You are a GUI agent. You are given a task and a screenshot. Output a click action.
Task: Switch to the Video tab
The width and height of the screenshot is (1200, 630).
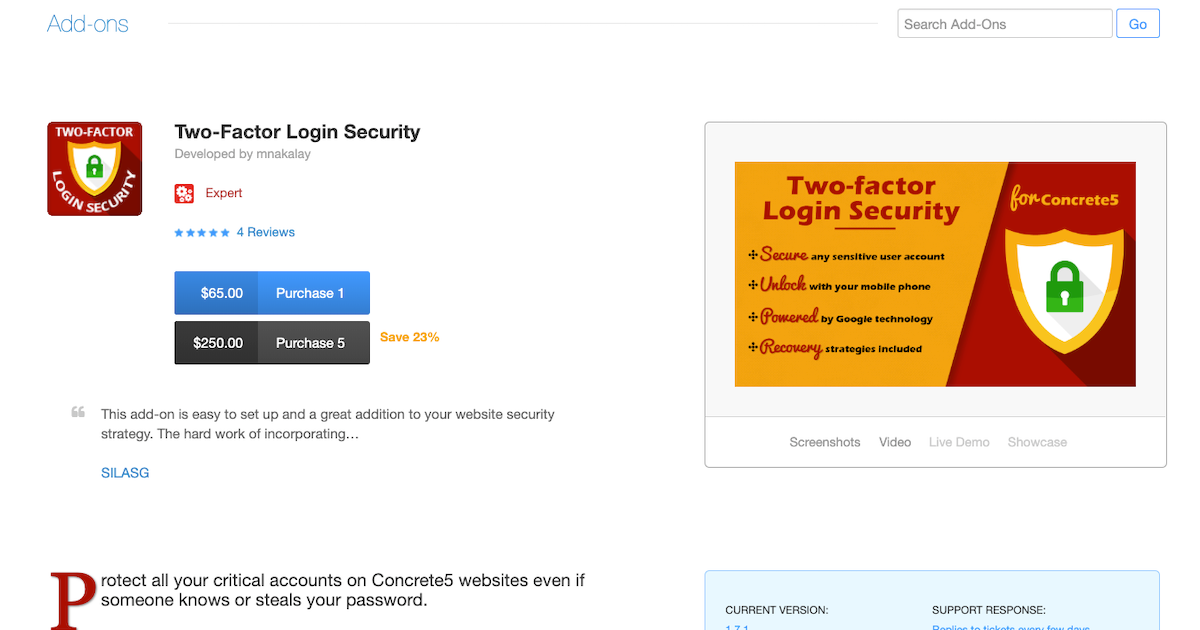(895, 442)
